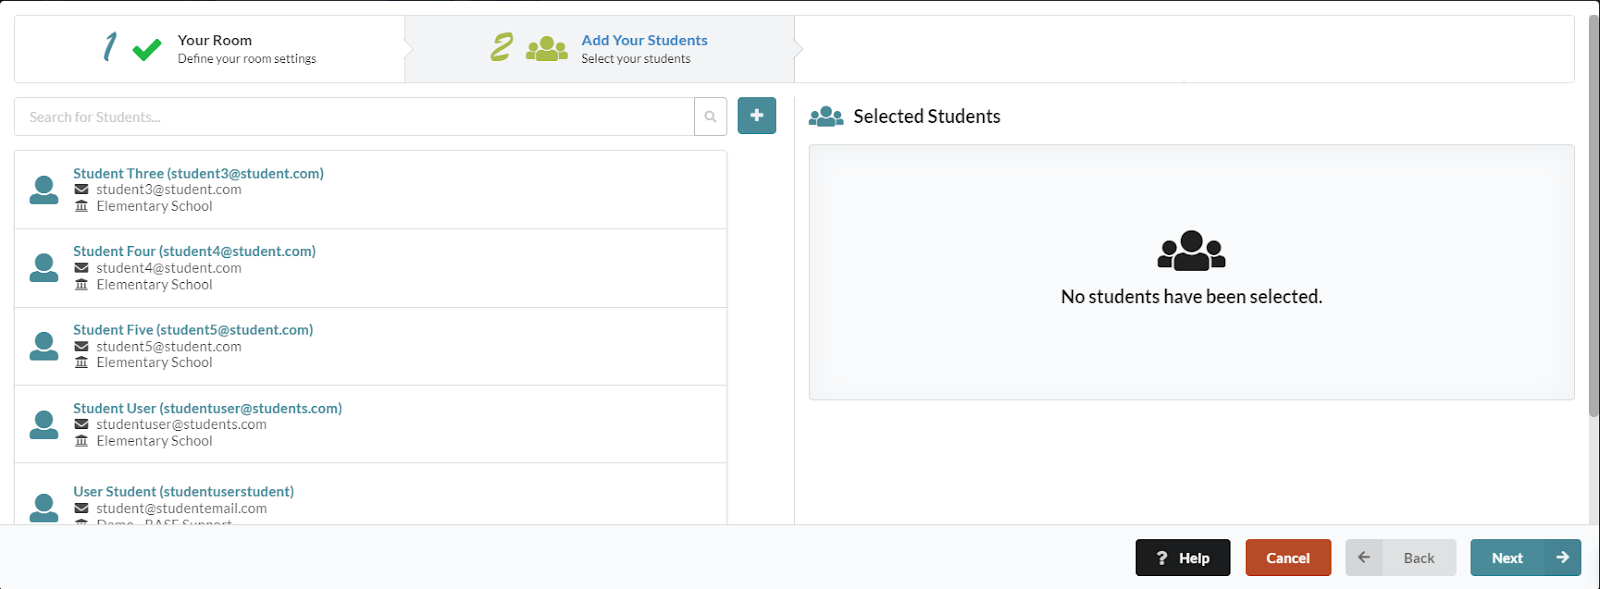The image size is (1600, 589).
Task: Click the User Student avatar icon
Action: 44,508
